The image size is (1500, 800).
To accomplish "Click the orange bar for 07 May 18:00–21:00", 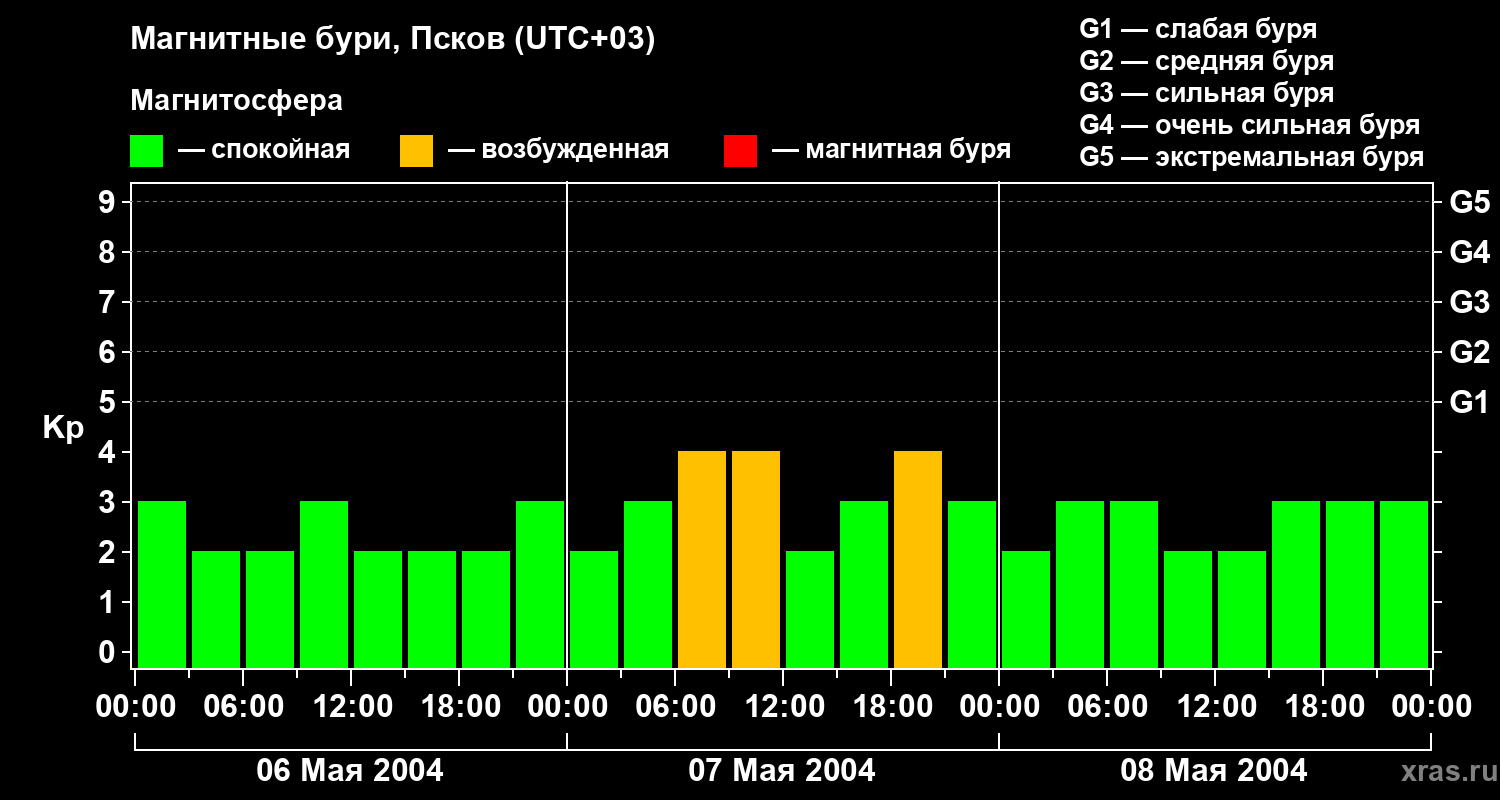I will [x=918, y=560].
